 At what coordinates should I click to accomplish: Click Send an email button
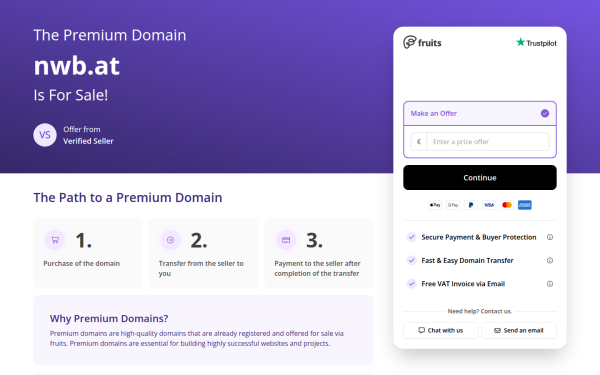(x=519, y=331)
